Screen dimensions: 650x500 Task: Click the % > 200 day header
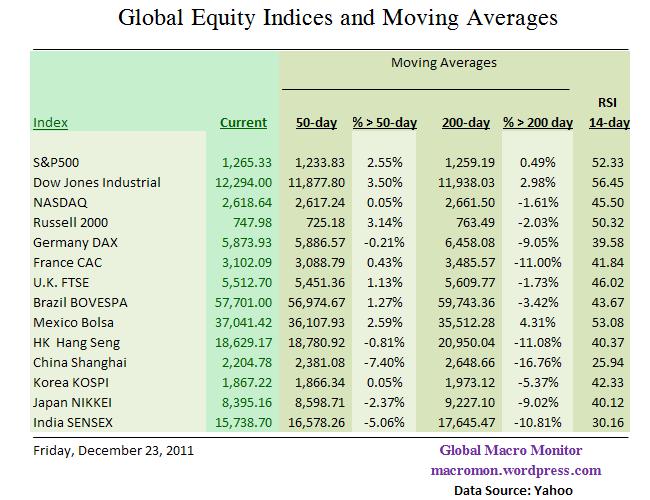point(537,123)
